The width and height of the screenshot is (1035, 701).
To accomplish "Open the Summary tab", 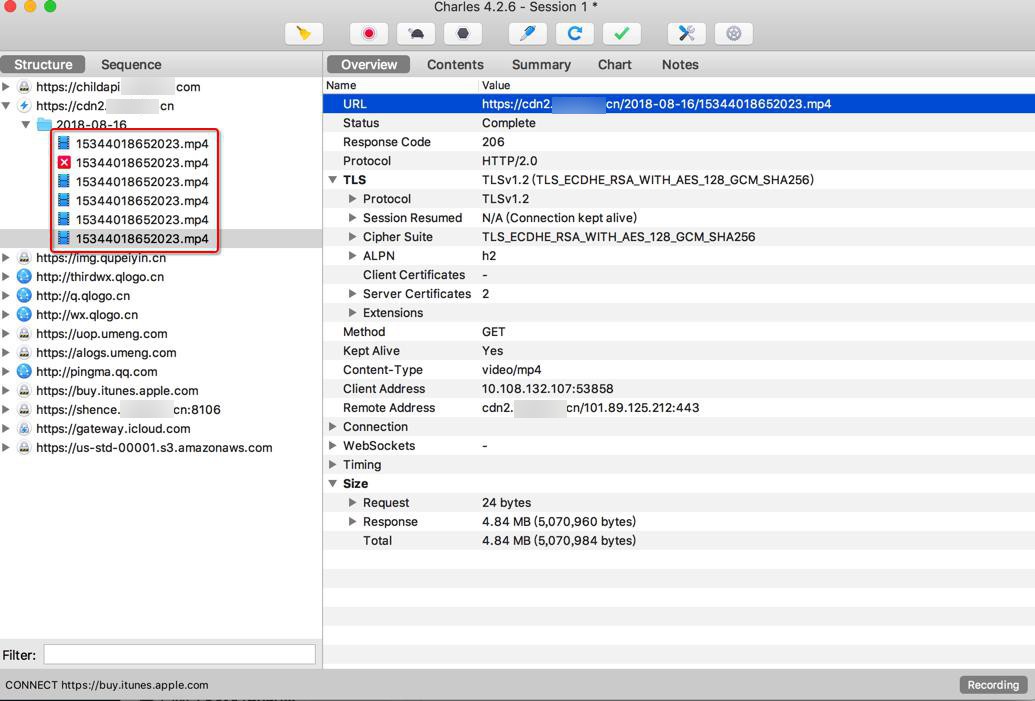I will click(541, 65).
